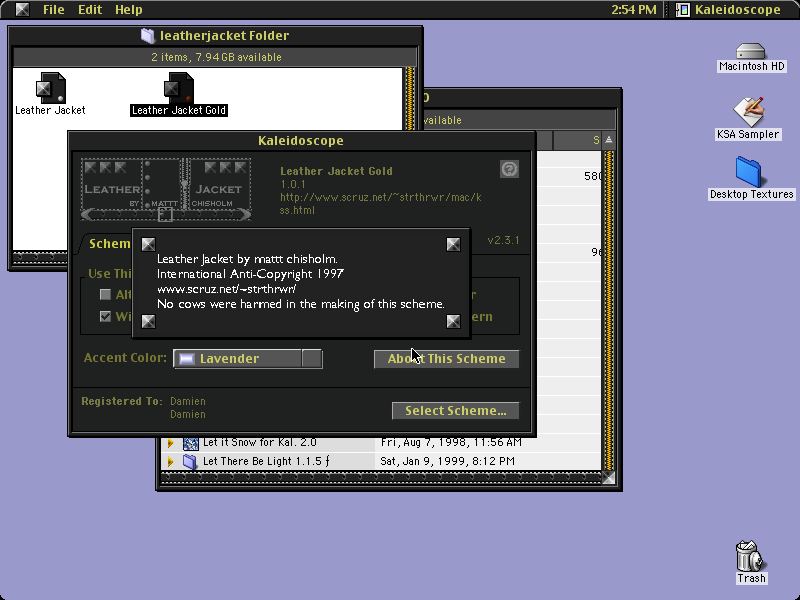Viewport: 800px width, 600px height.
Task: Click the Leather Jacket scheme logo banner
Action: pos(166,189)
